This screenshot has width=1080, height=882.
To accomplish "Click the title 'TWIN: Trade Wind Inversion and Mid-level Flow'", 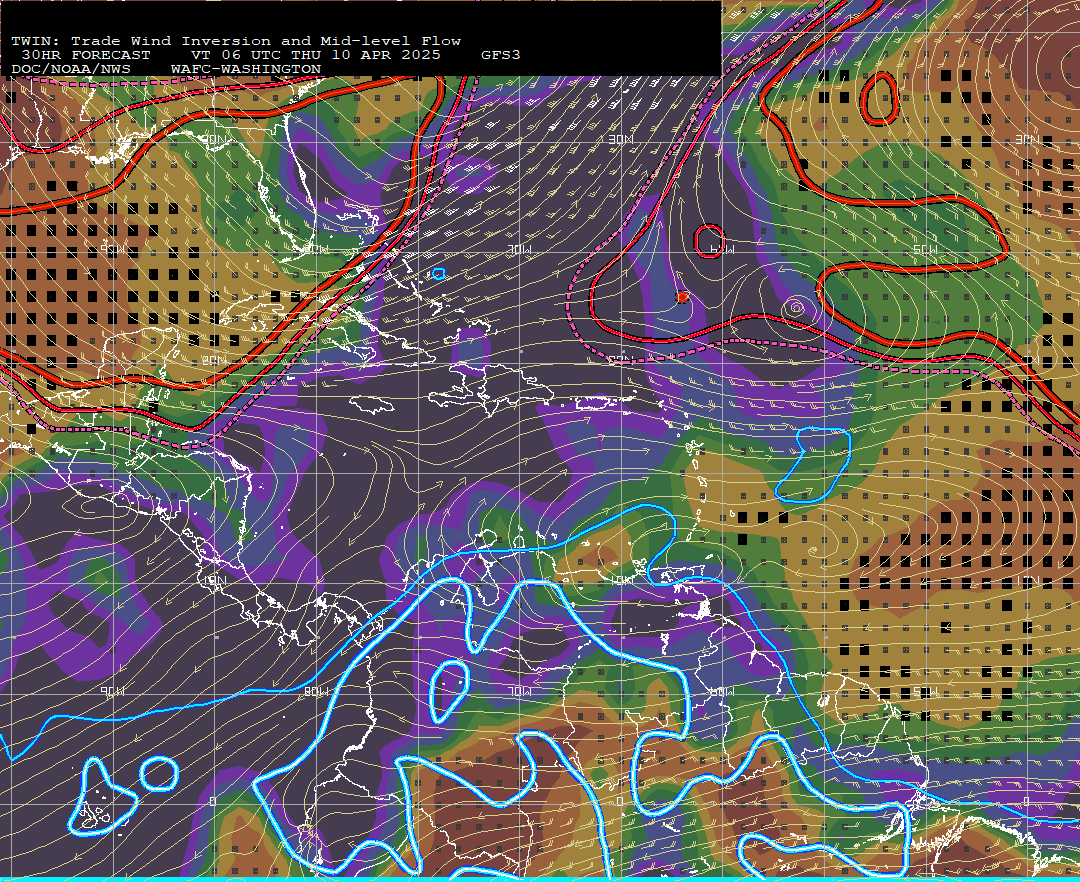I will coord(236,41).
